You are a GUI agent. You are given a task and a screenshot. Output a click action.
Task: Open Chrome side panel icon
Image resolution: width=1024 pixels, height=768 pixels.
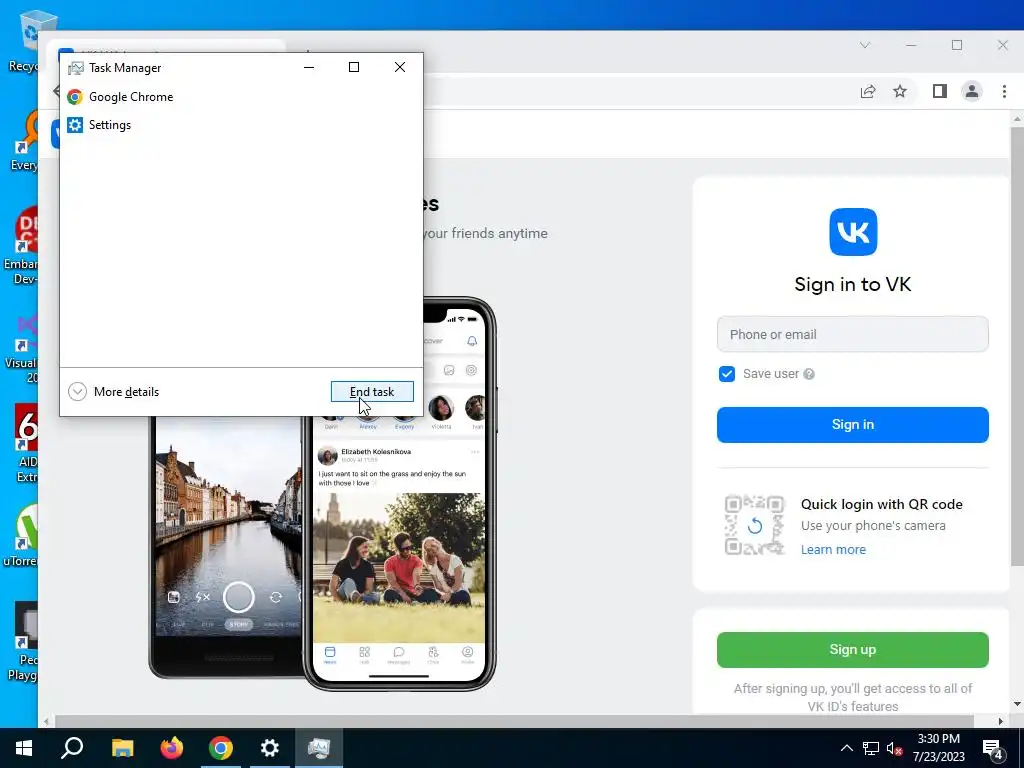tap(940, 91)
